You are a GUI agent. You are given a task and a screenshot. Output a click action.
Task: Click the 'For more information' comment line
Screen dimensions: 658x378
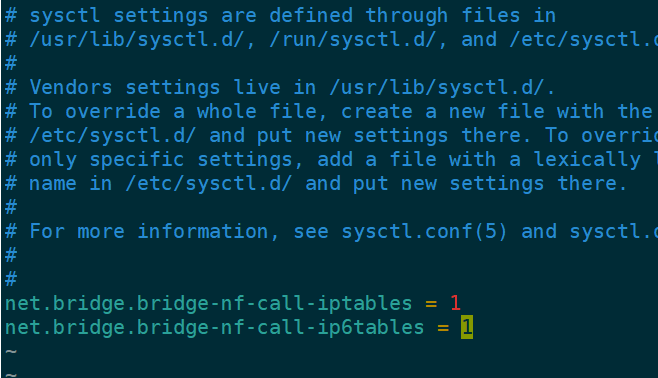332,232
